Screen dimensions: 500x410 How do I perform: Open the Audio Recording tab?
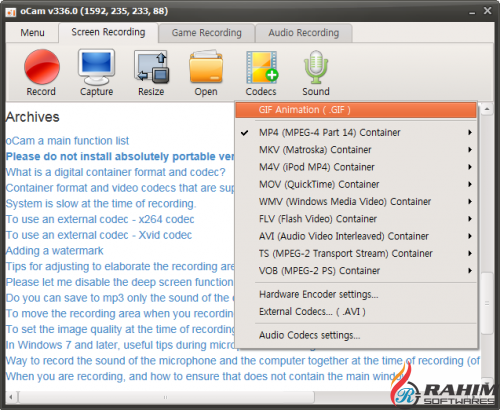point(304,33)
